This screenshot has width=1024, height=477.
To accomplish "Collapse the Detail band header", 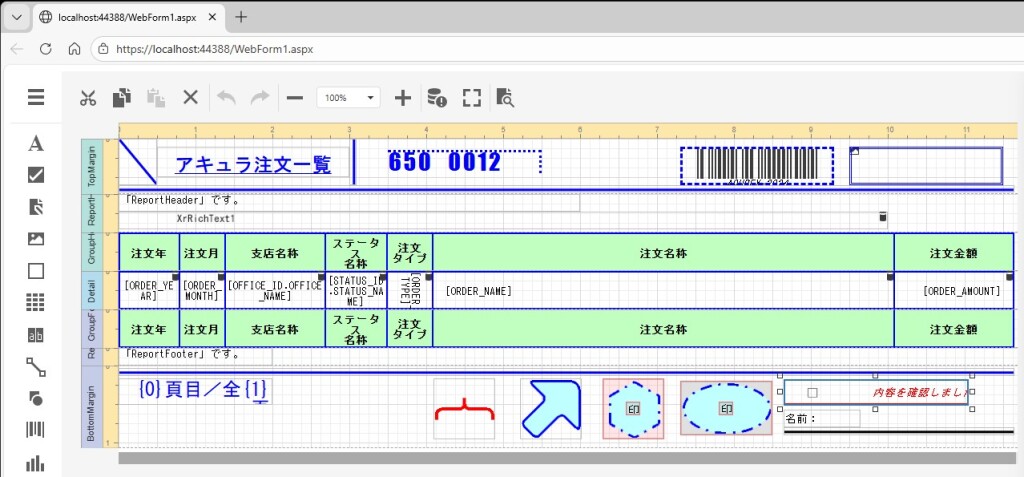I will pyautogui.click(x=91, y=291).
